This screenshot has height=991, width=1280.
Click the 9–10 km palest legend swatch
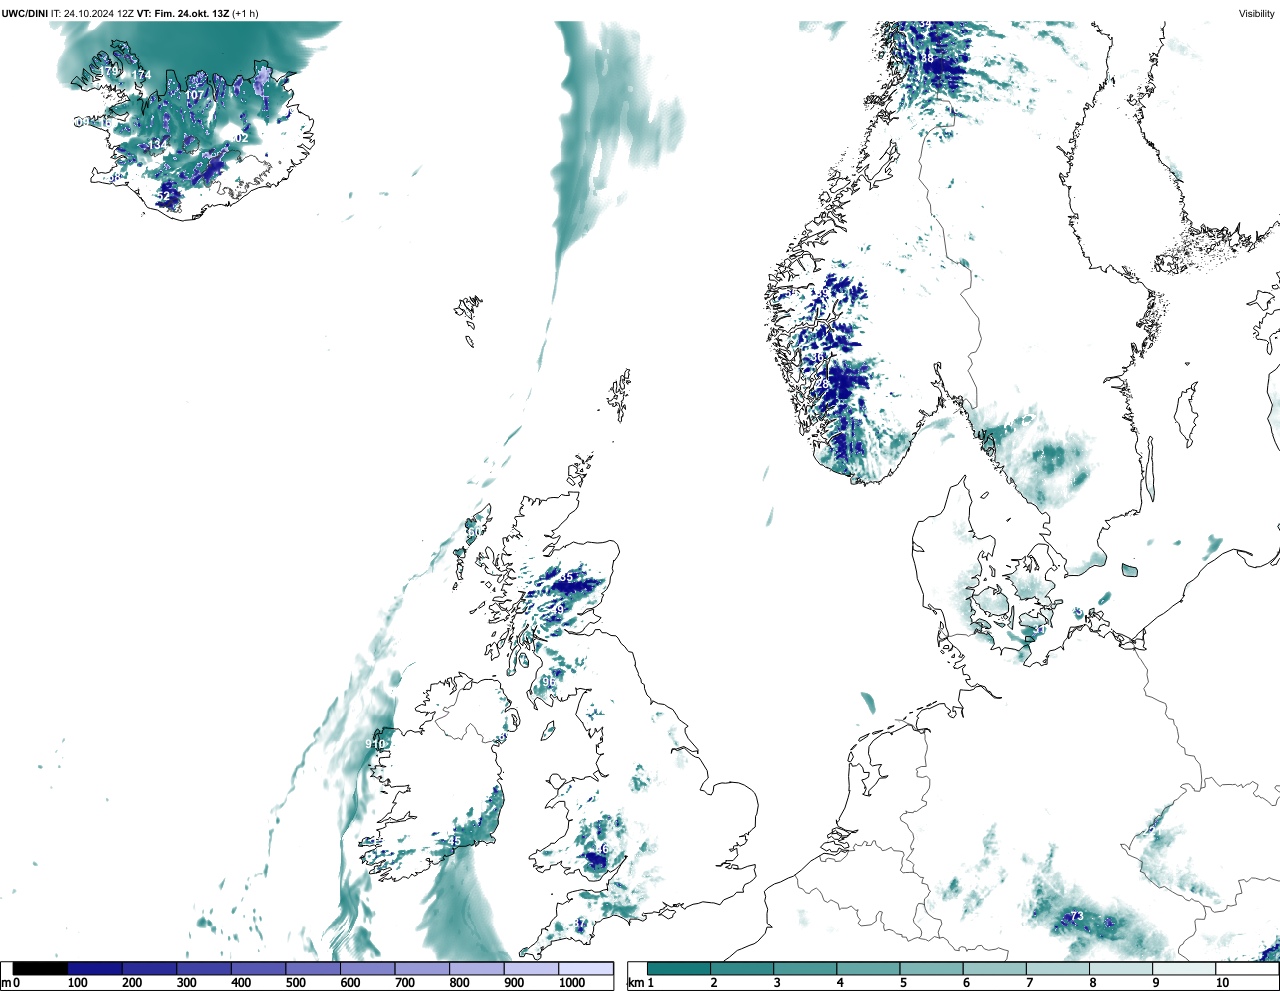point(1185,969)
